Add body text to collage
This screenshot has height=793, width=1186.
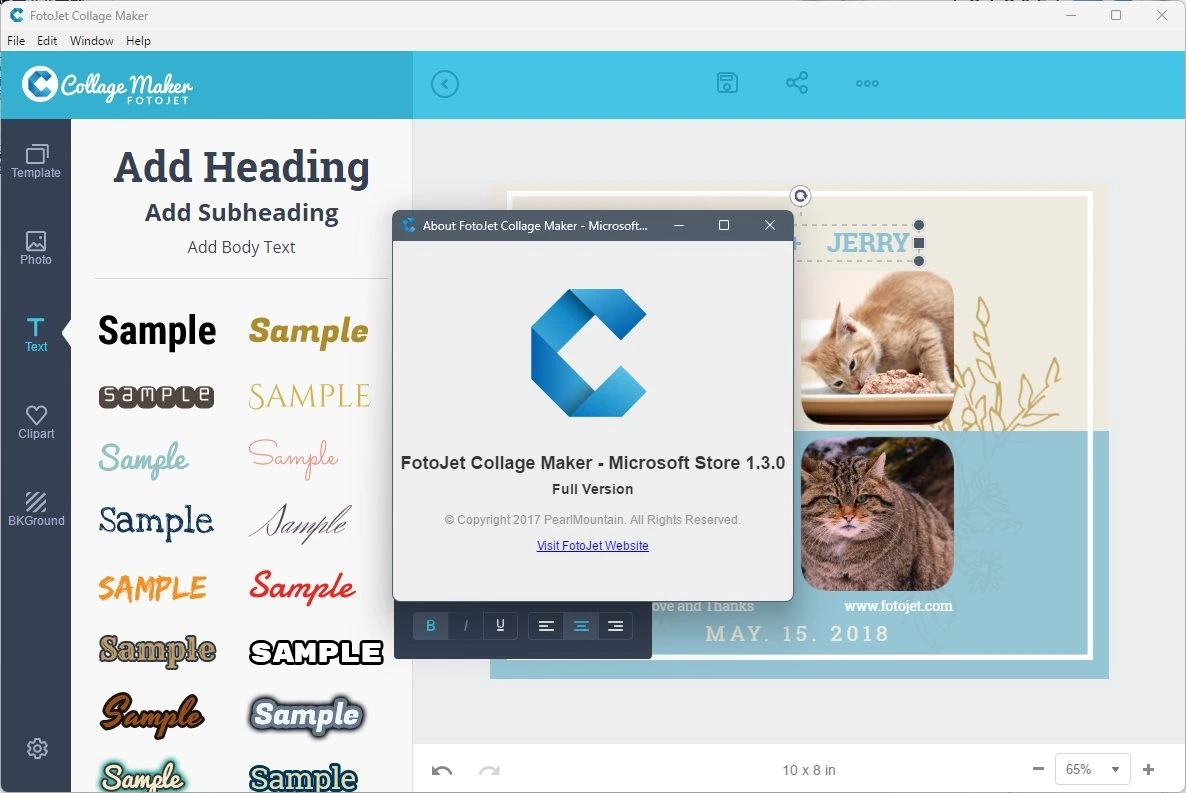point(241,247)
